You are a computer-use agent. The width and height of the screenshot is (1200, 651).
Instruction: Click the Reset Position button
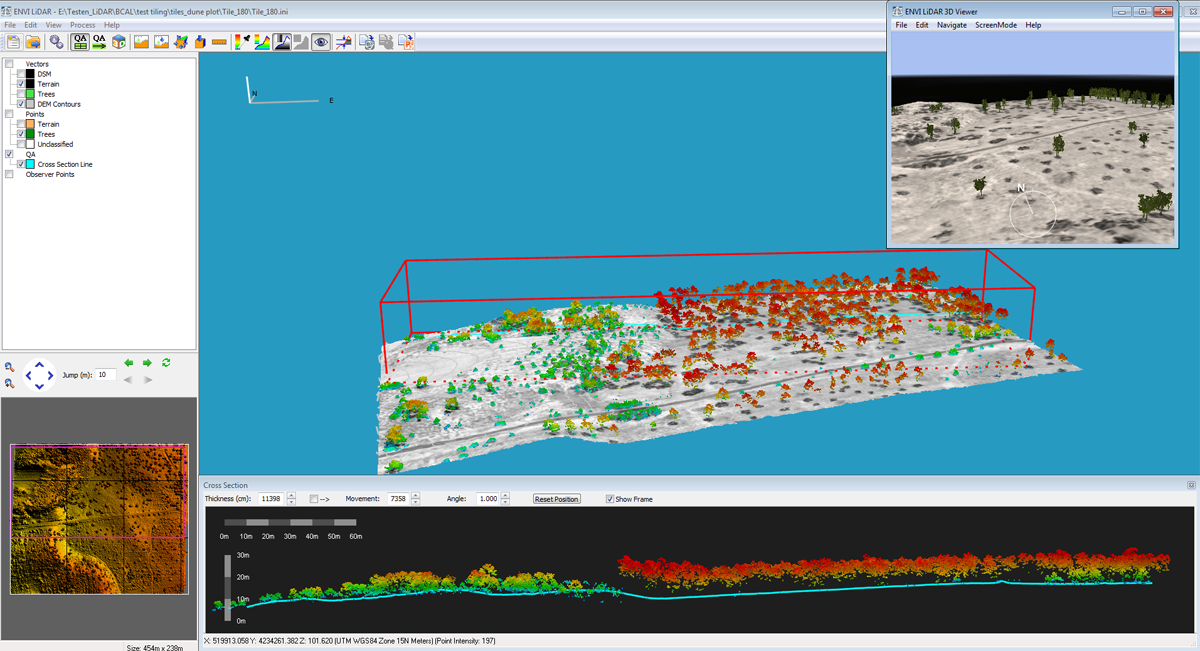click(556, 499)
